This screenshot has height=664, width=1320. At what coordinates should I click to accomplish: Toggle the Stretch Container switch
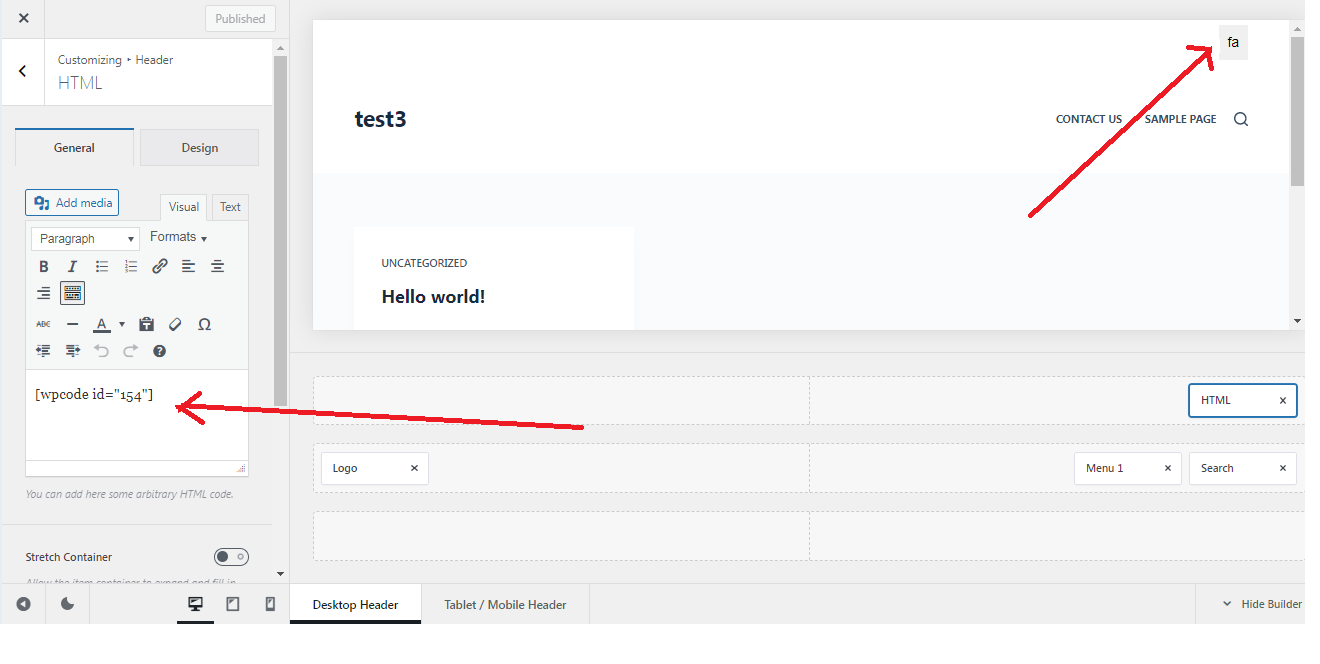[x=231, y=557]
